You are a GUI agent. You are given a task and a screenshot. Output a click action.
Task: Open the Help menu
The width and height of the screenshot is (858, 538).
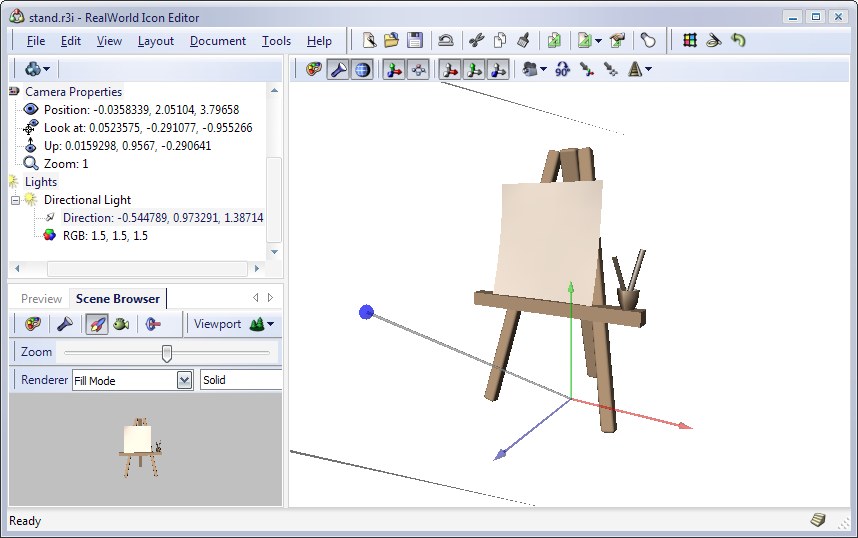pos(319,41)
